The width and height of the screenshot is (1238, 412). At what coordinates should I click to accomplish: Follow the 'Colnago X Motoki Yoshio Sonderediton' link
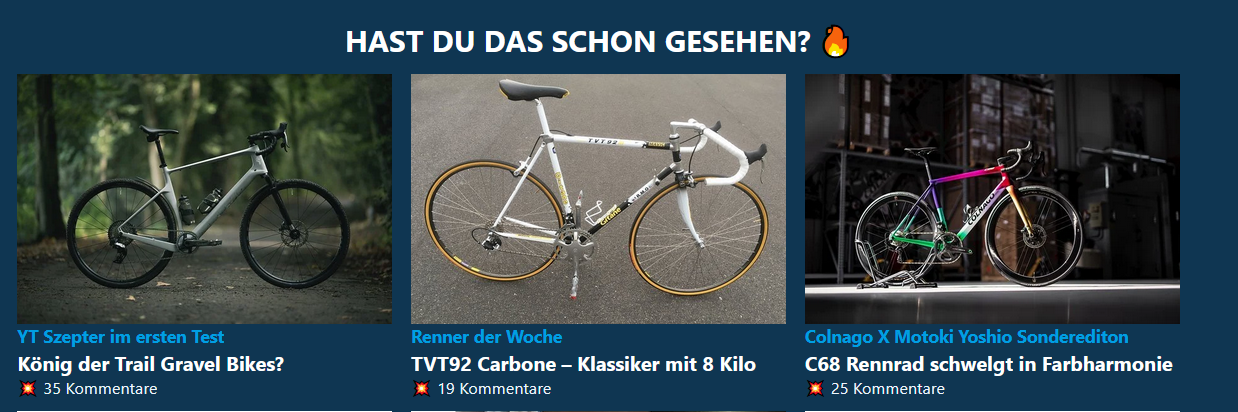967,337
